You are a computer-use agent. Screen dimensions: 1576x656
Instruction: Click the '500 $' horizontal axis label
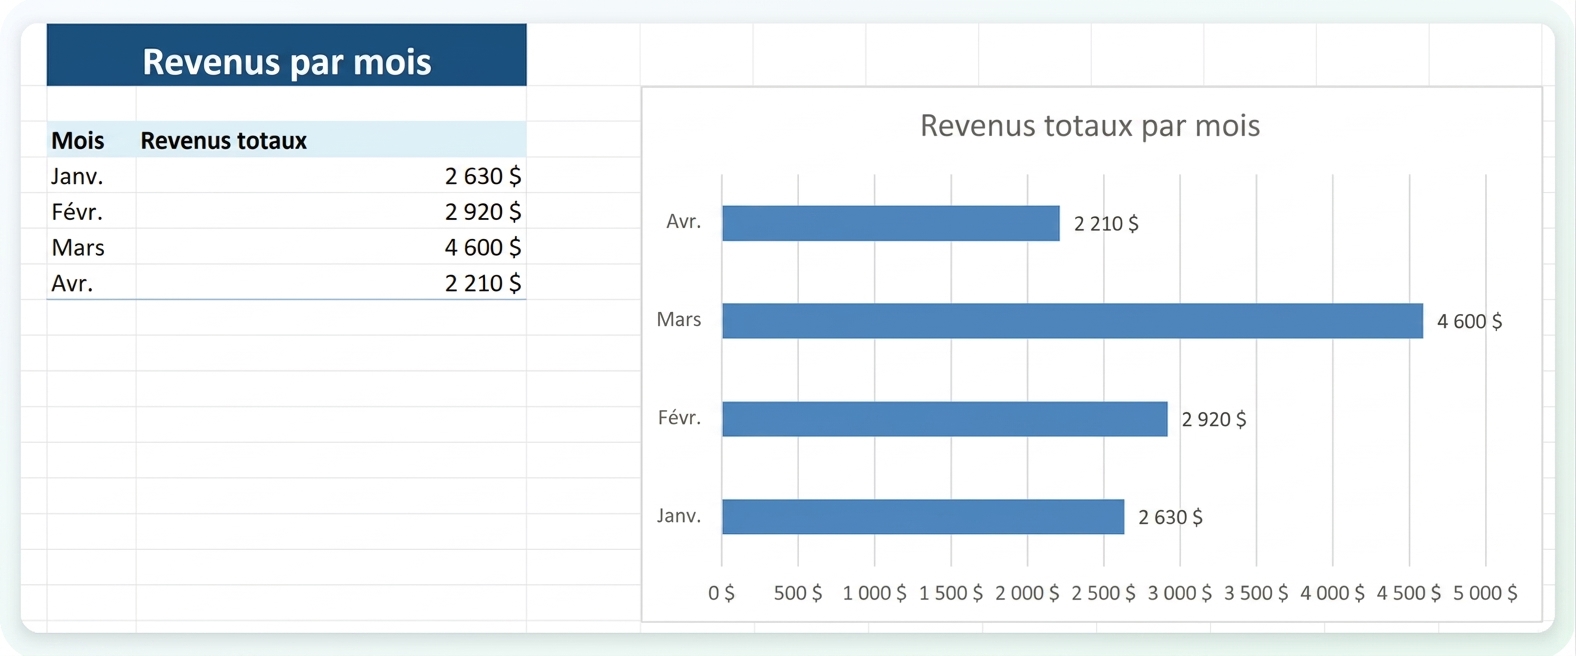pos(798,593)
